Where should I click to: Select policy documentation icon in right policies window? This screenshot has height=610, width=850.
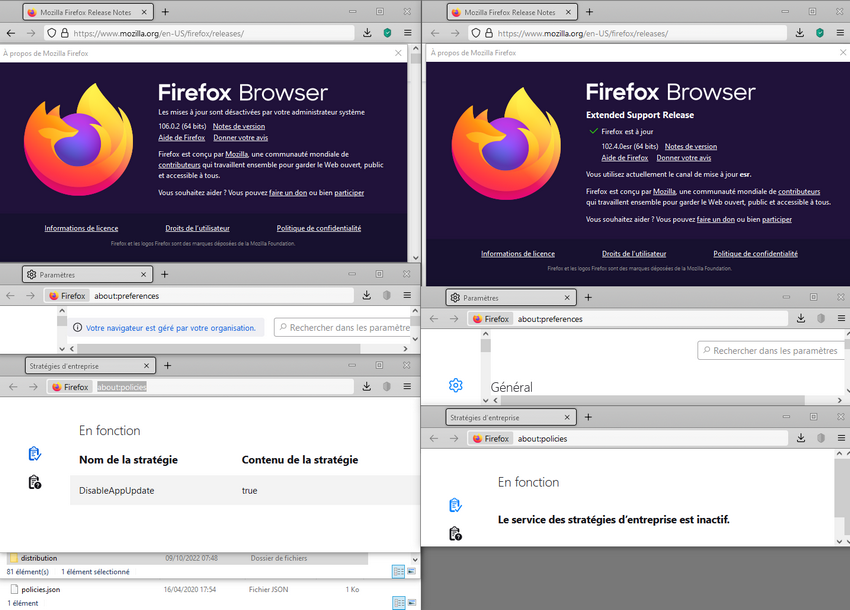pyautogui.click(x=455, y=534)
